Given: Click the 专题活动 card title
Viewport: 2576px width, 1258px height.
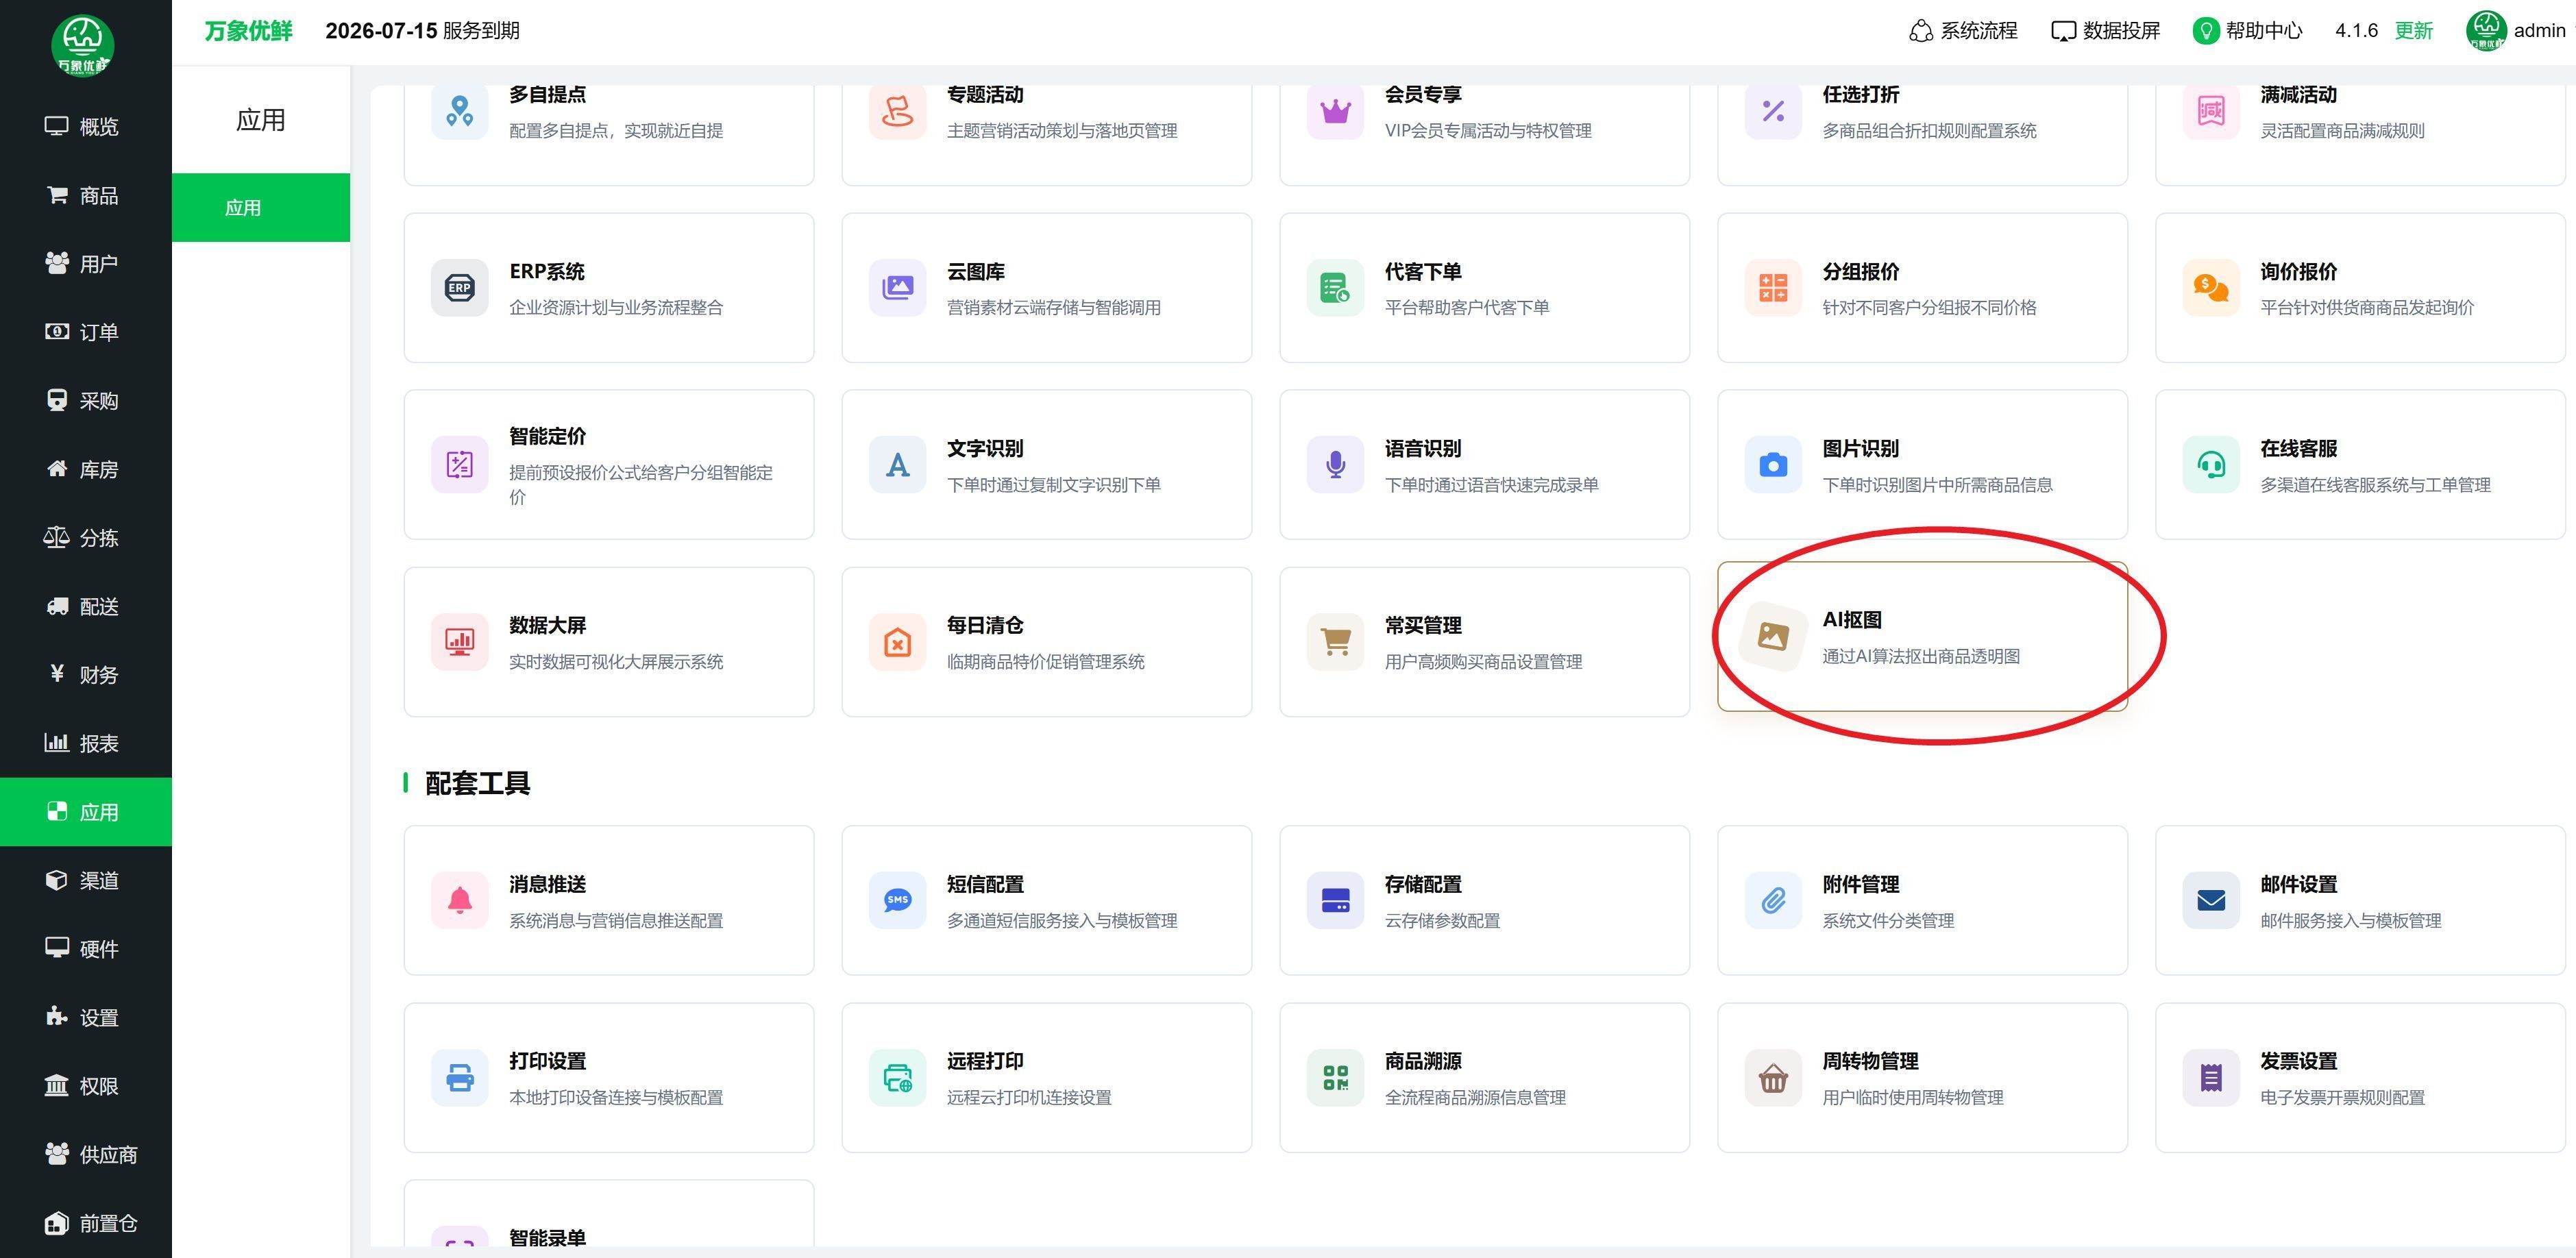Looking at the screenshot, I should 985,94.
